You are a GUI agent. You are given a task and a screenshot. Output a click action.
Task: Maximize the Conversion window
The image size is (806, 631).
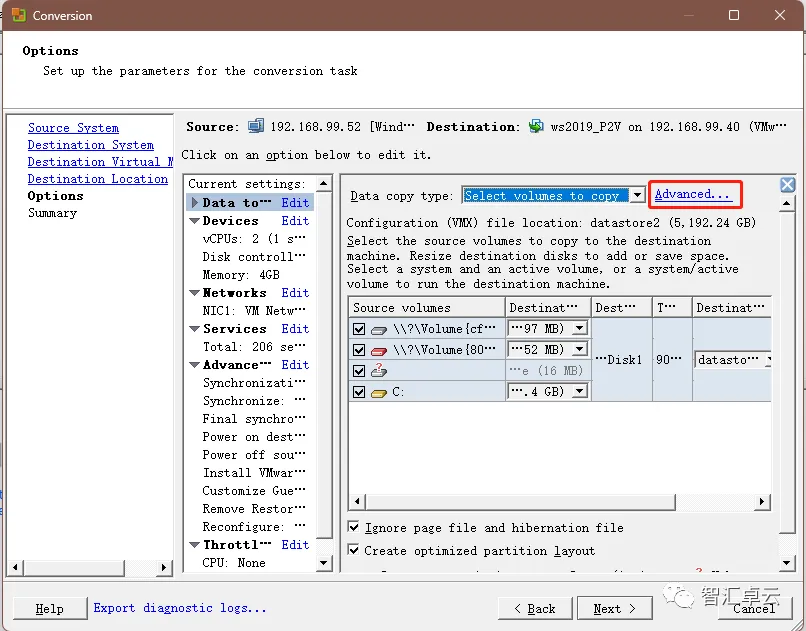pyautogui.click(x=734, y=15)
